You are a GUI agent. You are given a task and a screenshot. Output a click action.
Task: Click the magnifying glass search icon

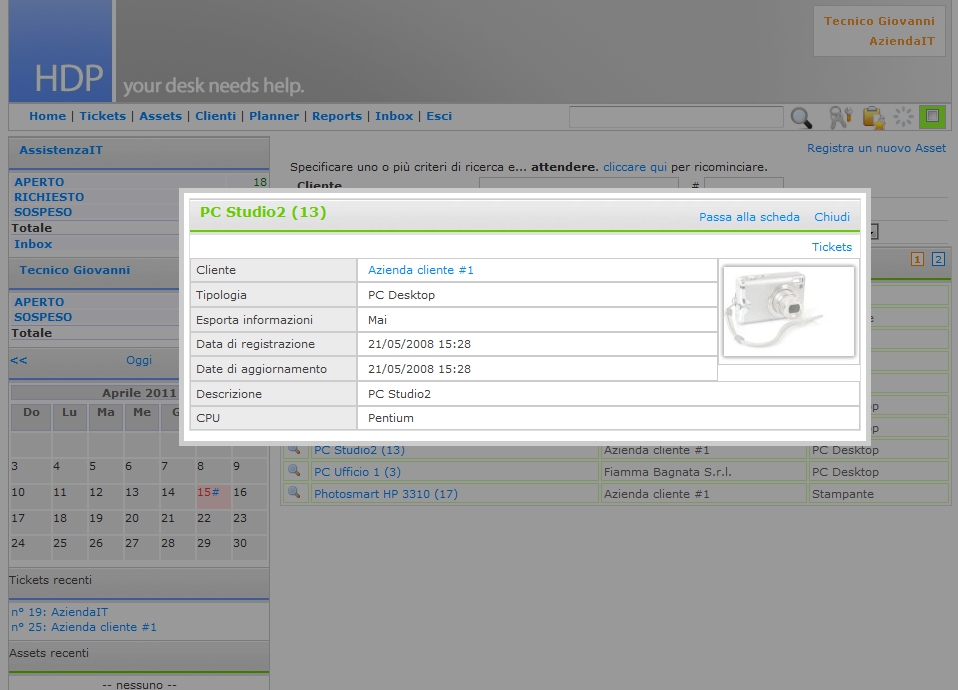(801, 118)
